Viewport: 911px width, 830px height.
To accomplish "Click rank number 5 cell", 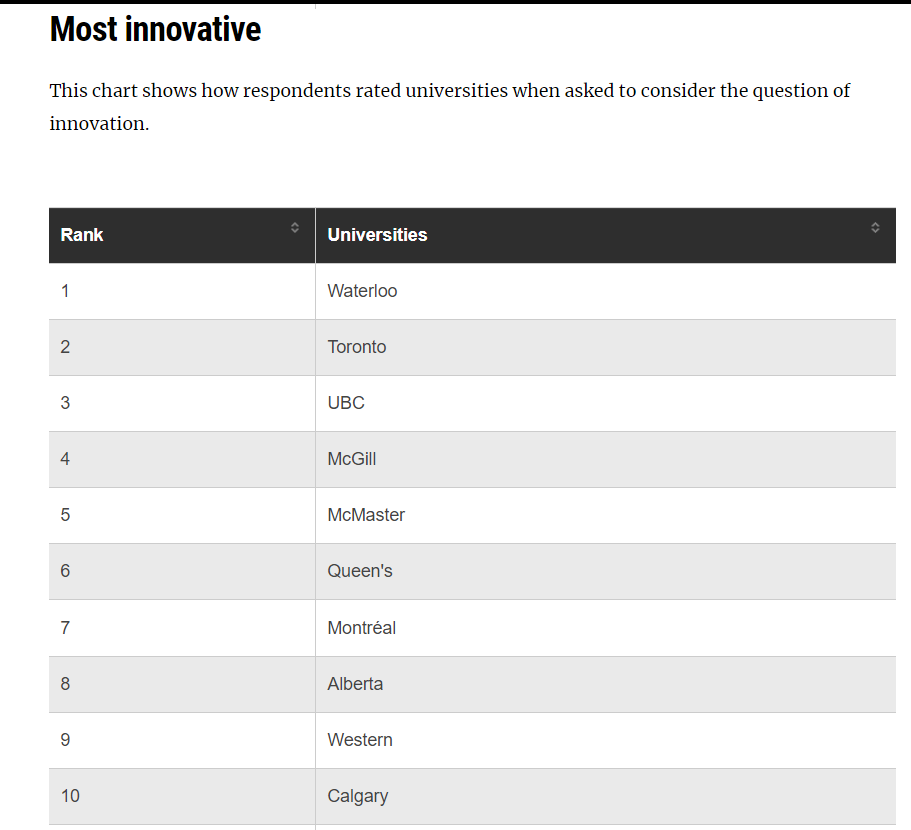I will [182, 515].
